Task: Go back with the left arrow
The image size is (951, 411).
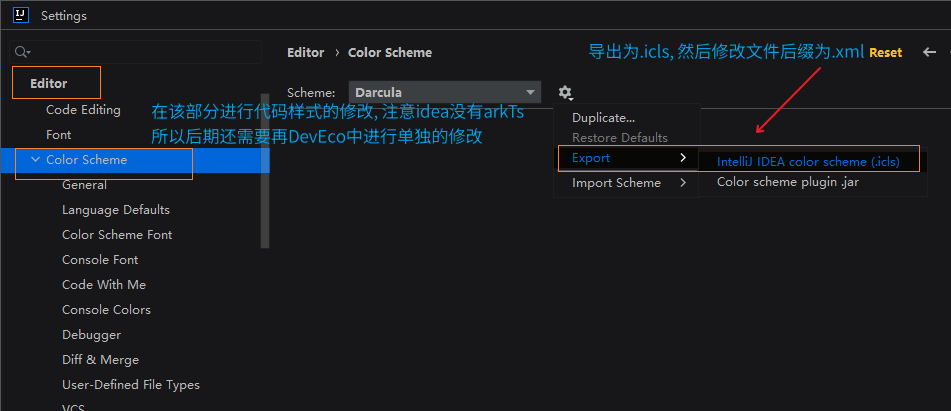Action: pyautogui.click(x=929, y=52)
